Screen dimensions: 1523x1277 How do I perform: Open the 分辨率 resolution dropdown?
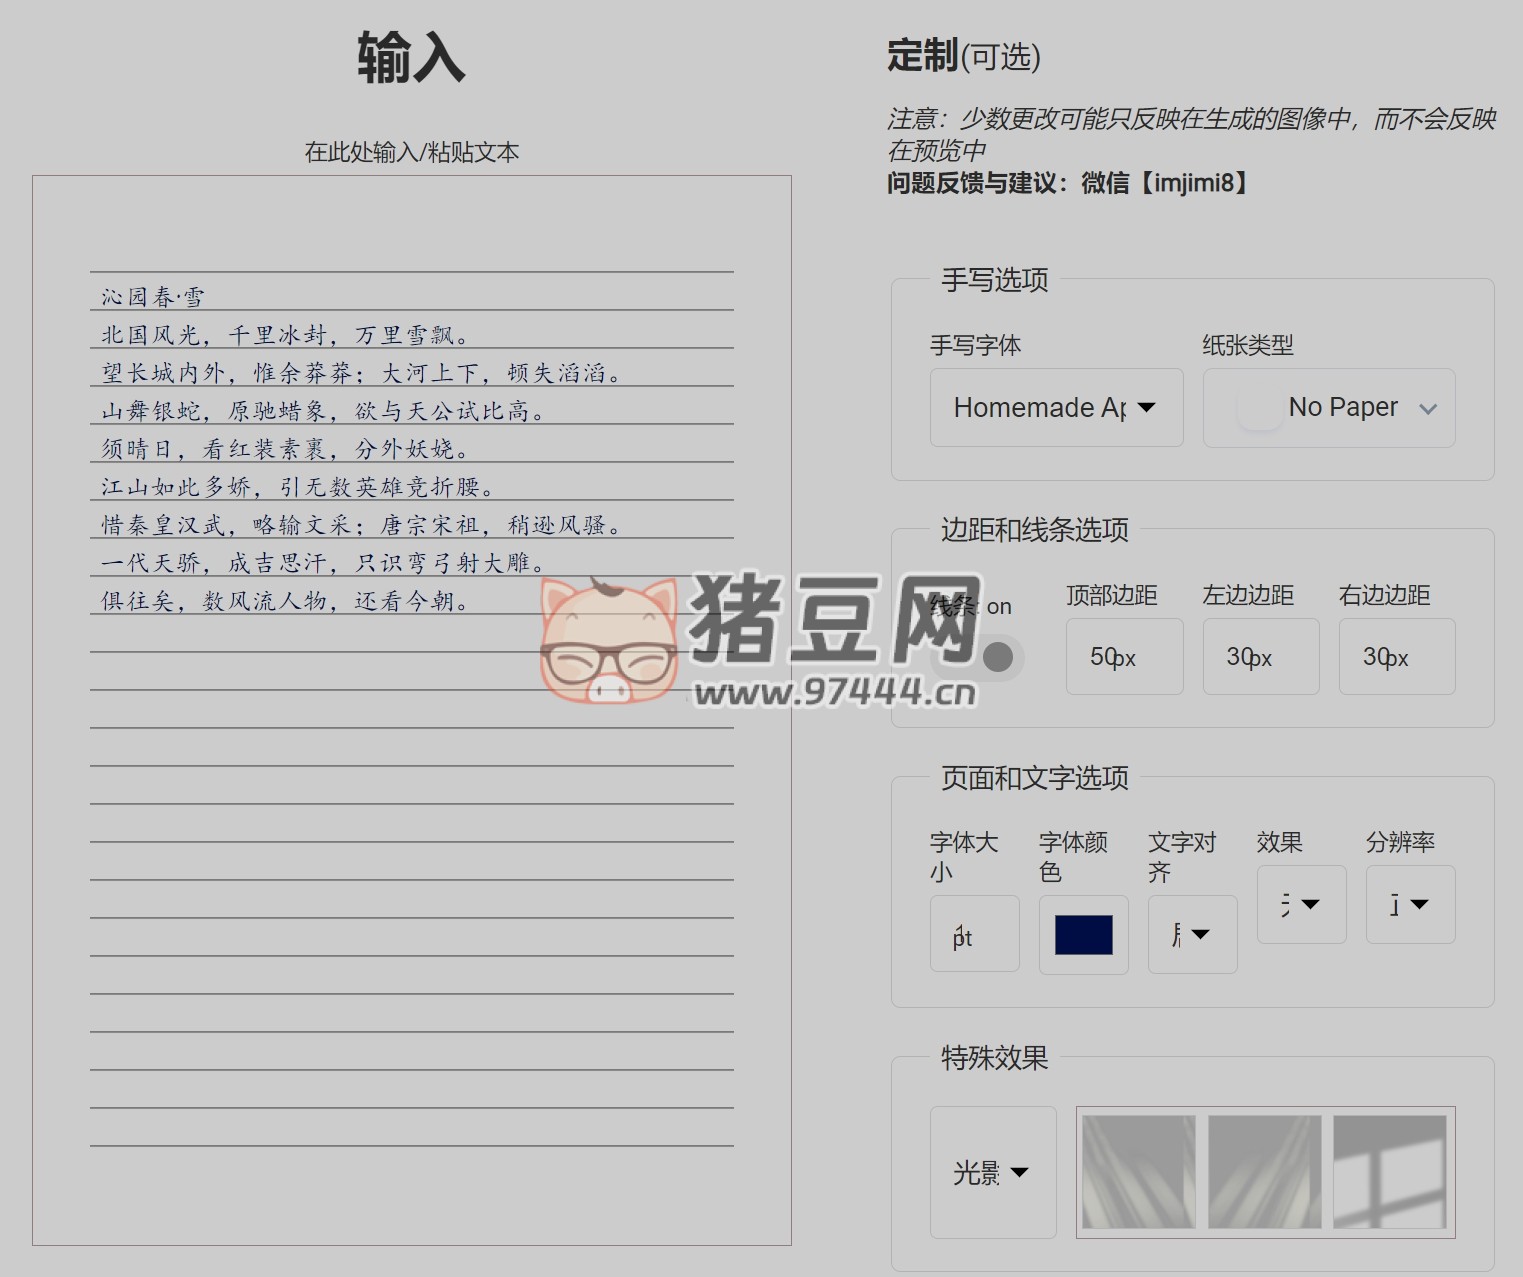pyautogui.click(x=1410, y=903)
